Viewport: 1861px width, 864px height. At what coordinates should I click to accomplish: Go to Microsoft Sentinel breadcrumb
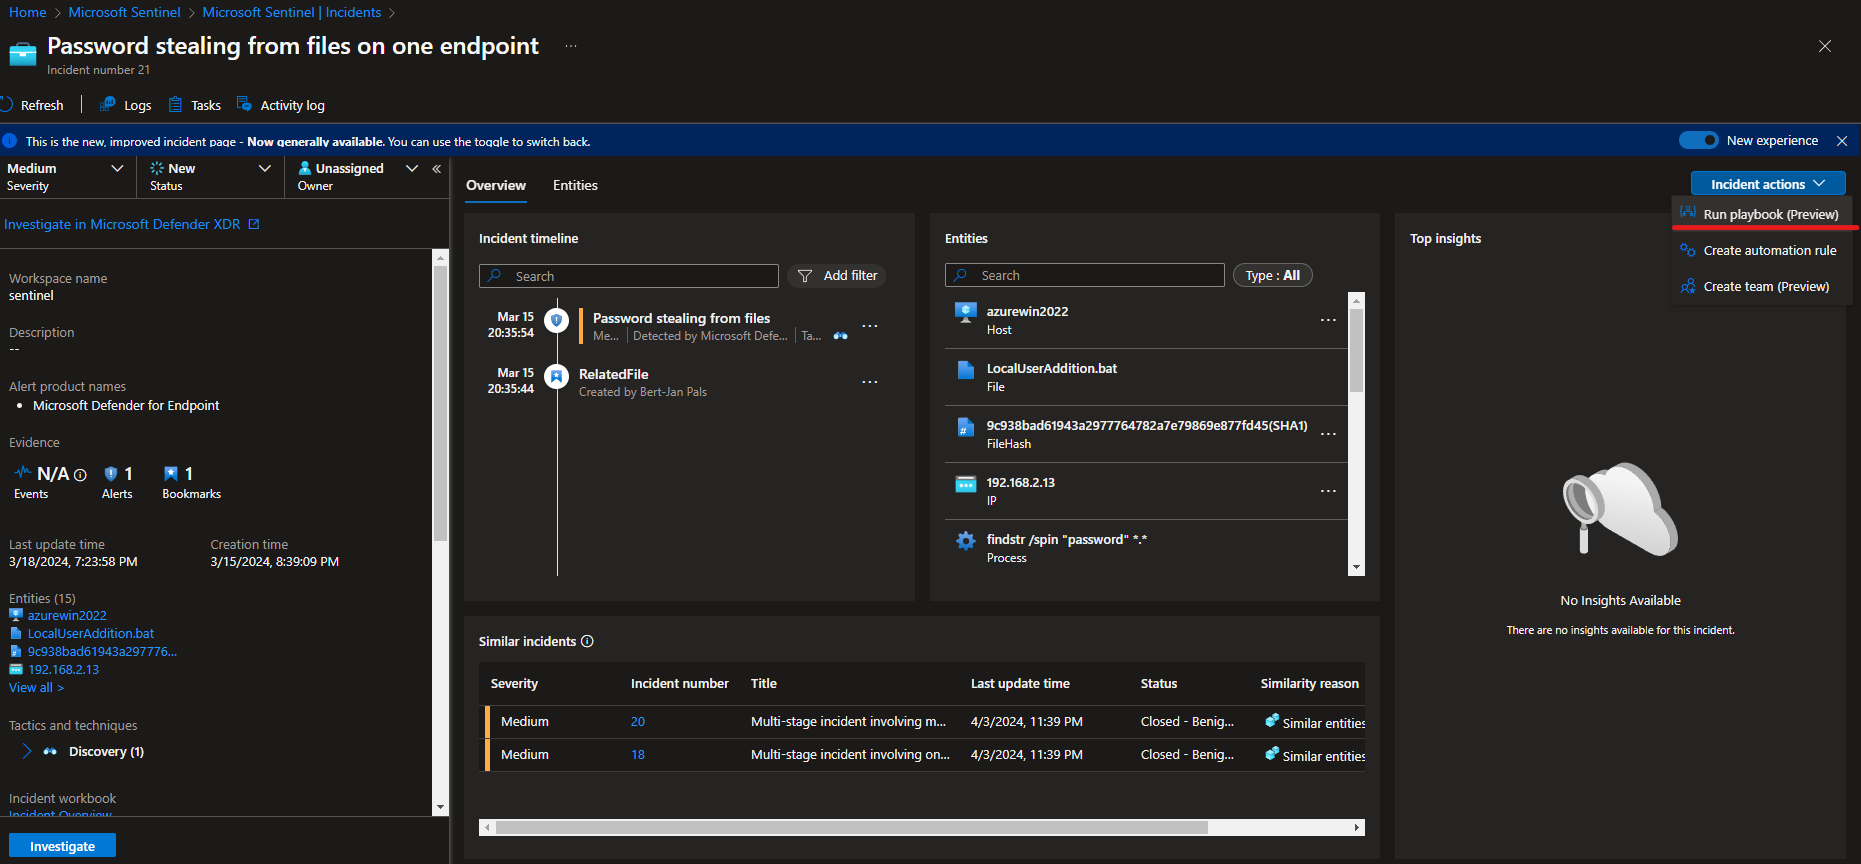[x=124, y=12]
